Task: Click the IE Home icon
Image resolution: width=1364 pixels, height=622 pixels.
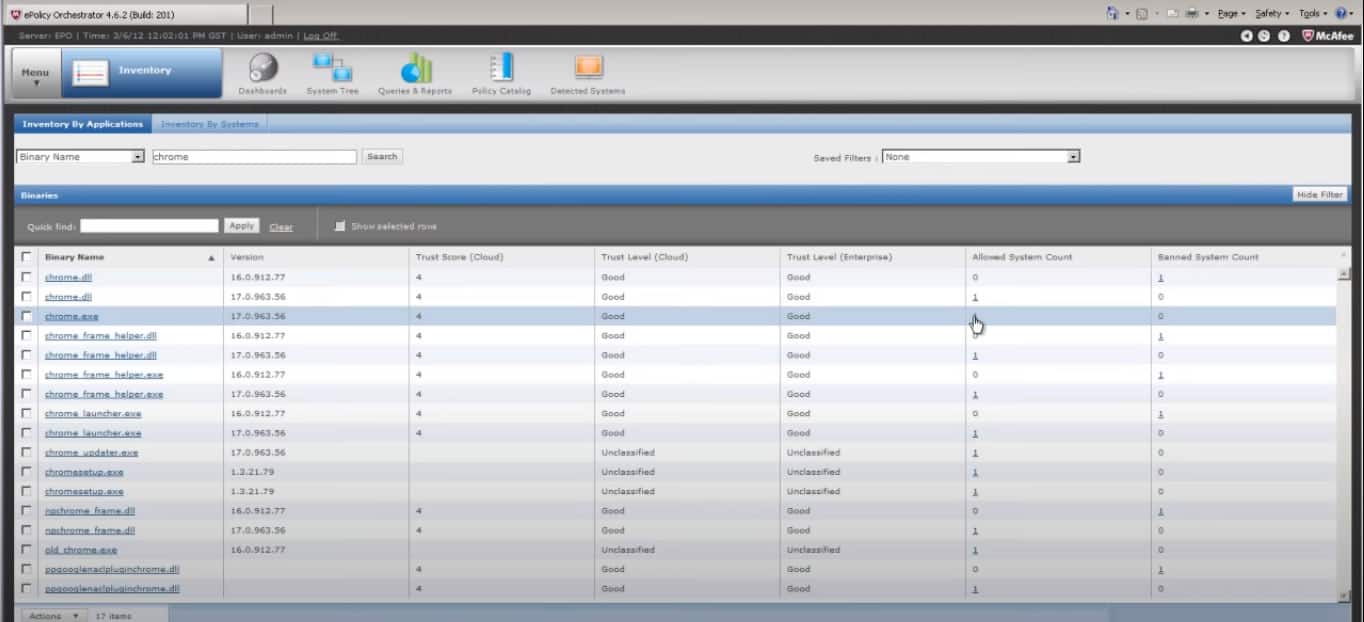Action: tap(1112, 13)
